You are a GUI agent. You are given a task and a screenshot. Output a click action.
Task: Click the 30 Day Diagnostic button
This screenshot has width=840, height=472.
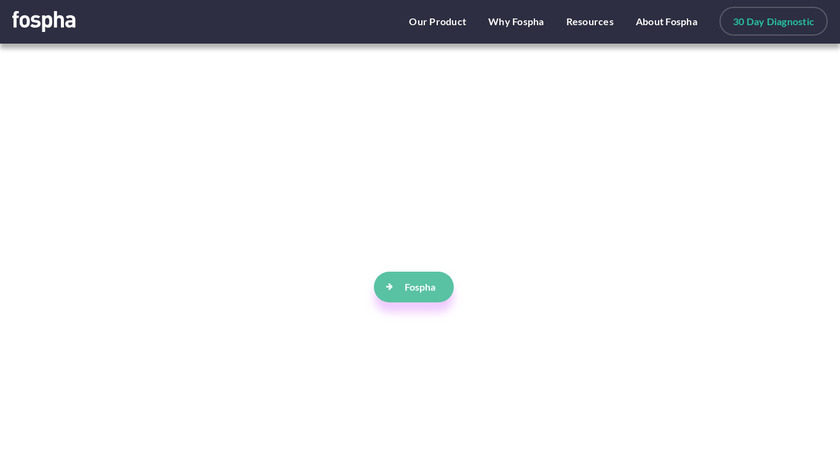click(x=773, y=21)
